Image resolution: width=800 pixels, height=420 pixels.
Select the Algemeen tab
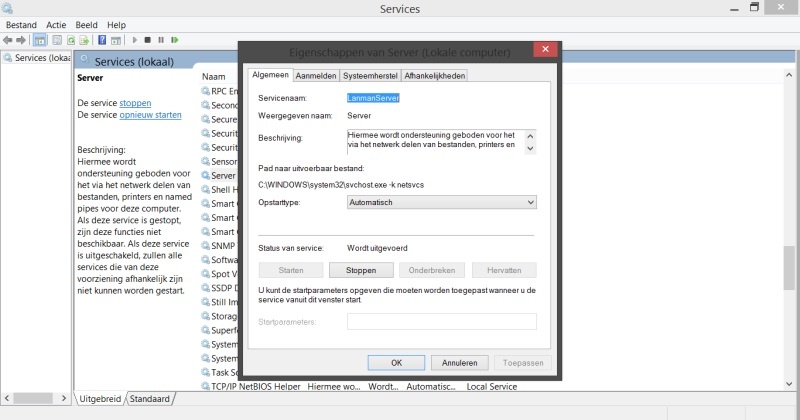[270, 75]
